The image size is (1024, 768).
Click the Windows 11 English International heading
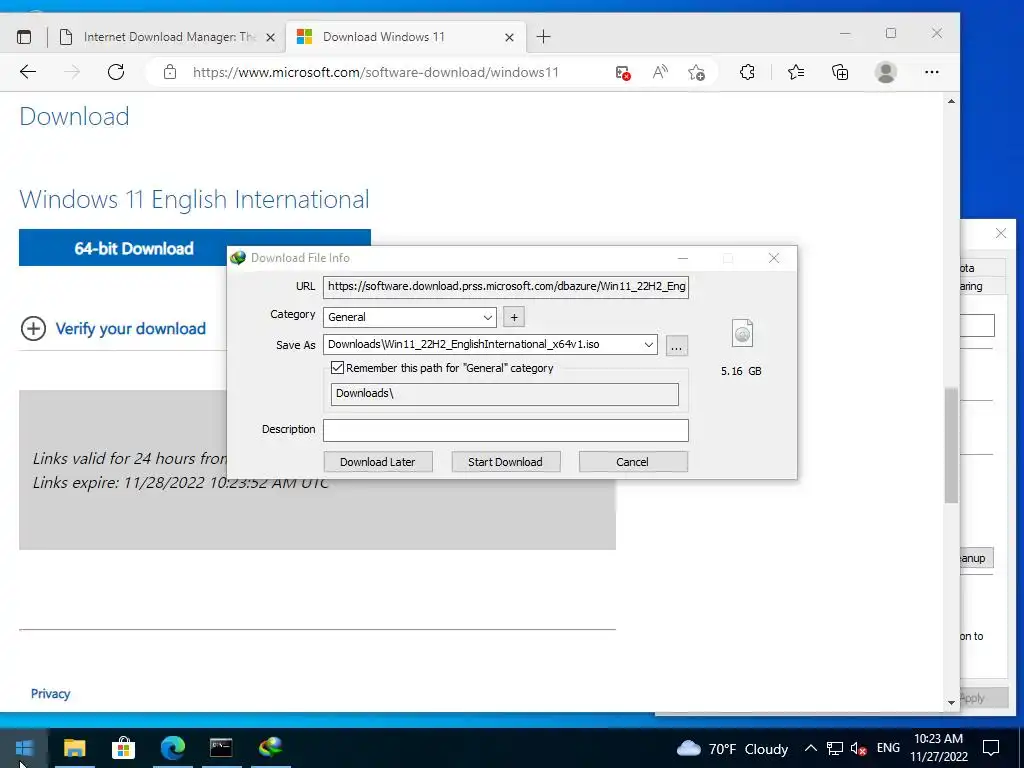point(194,200)
